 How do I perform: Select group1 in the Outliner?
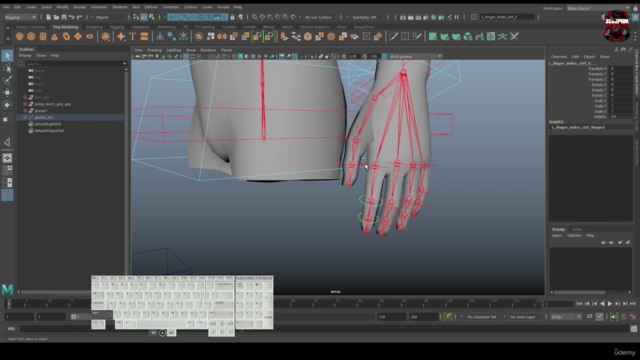click(x=41, y=111)
